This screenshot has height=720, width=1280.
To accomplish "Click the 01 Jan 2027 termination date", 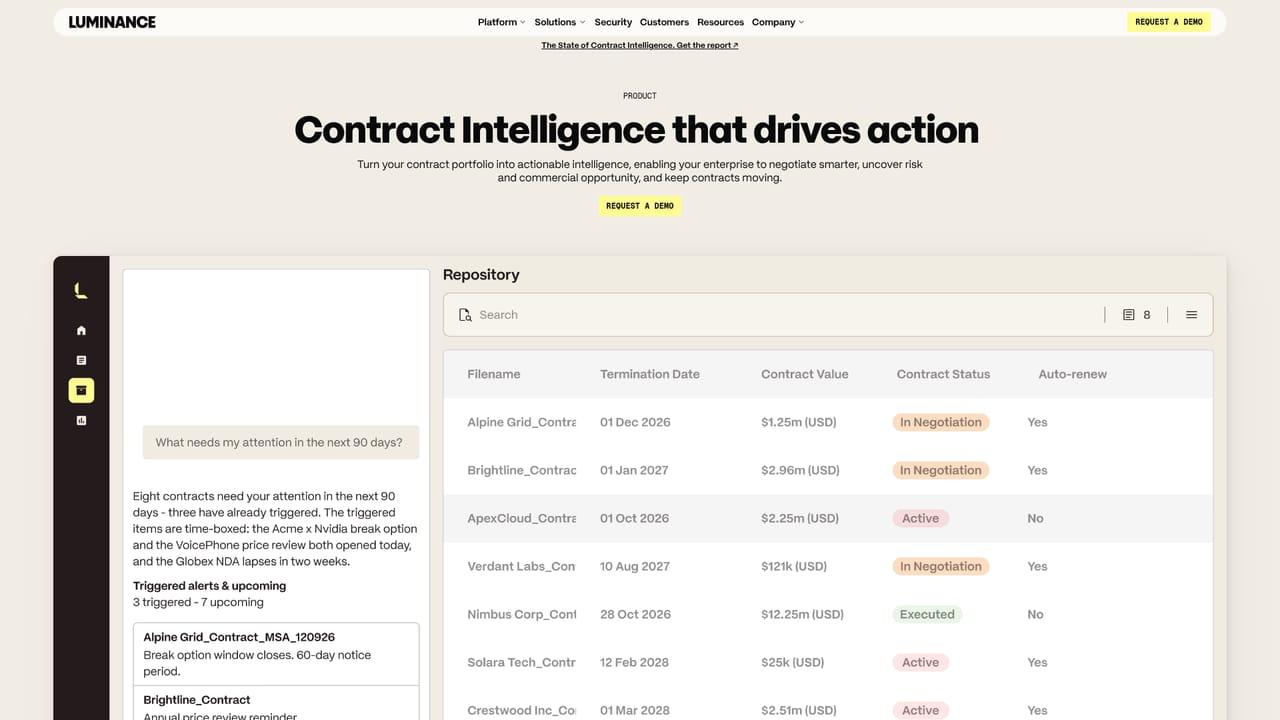I will [x=634, y=470].
